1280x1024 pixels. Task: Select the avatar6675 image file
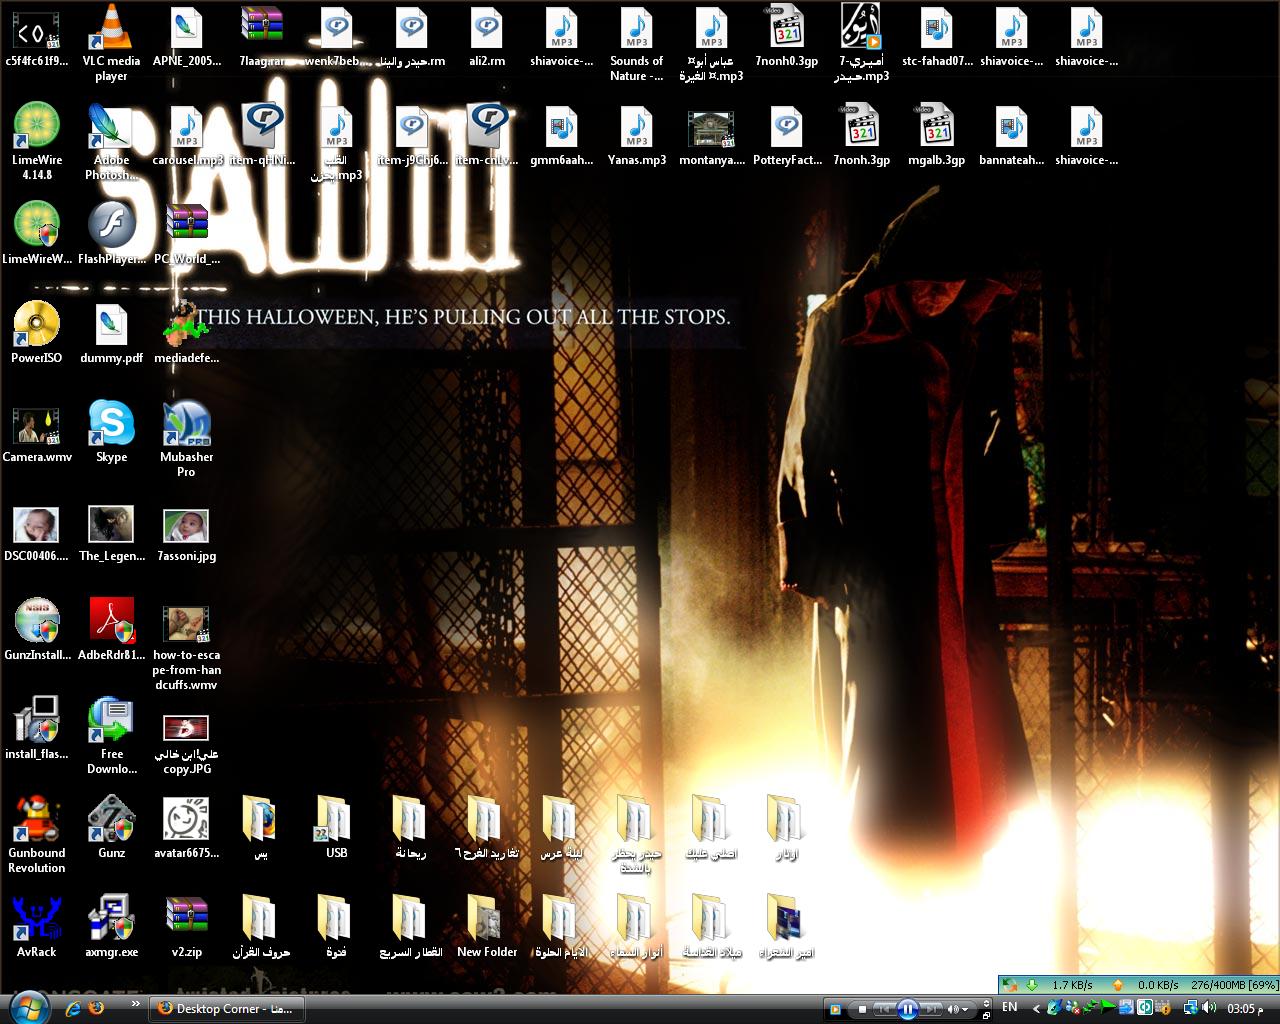tap(186, 828)
